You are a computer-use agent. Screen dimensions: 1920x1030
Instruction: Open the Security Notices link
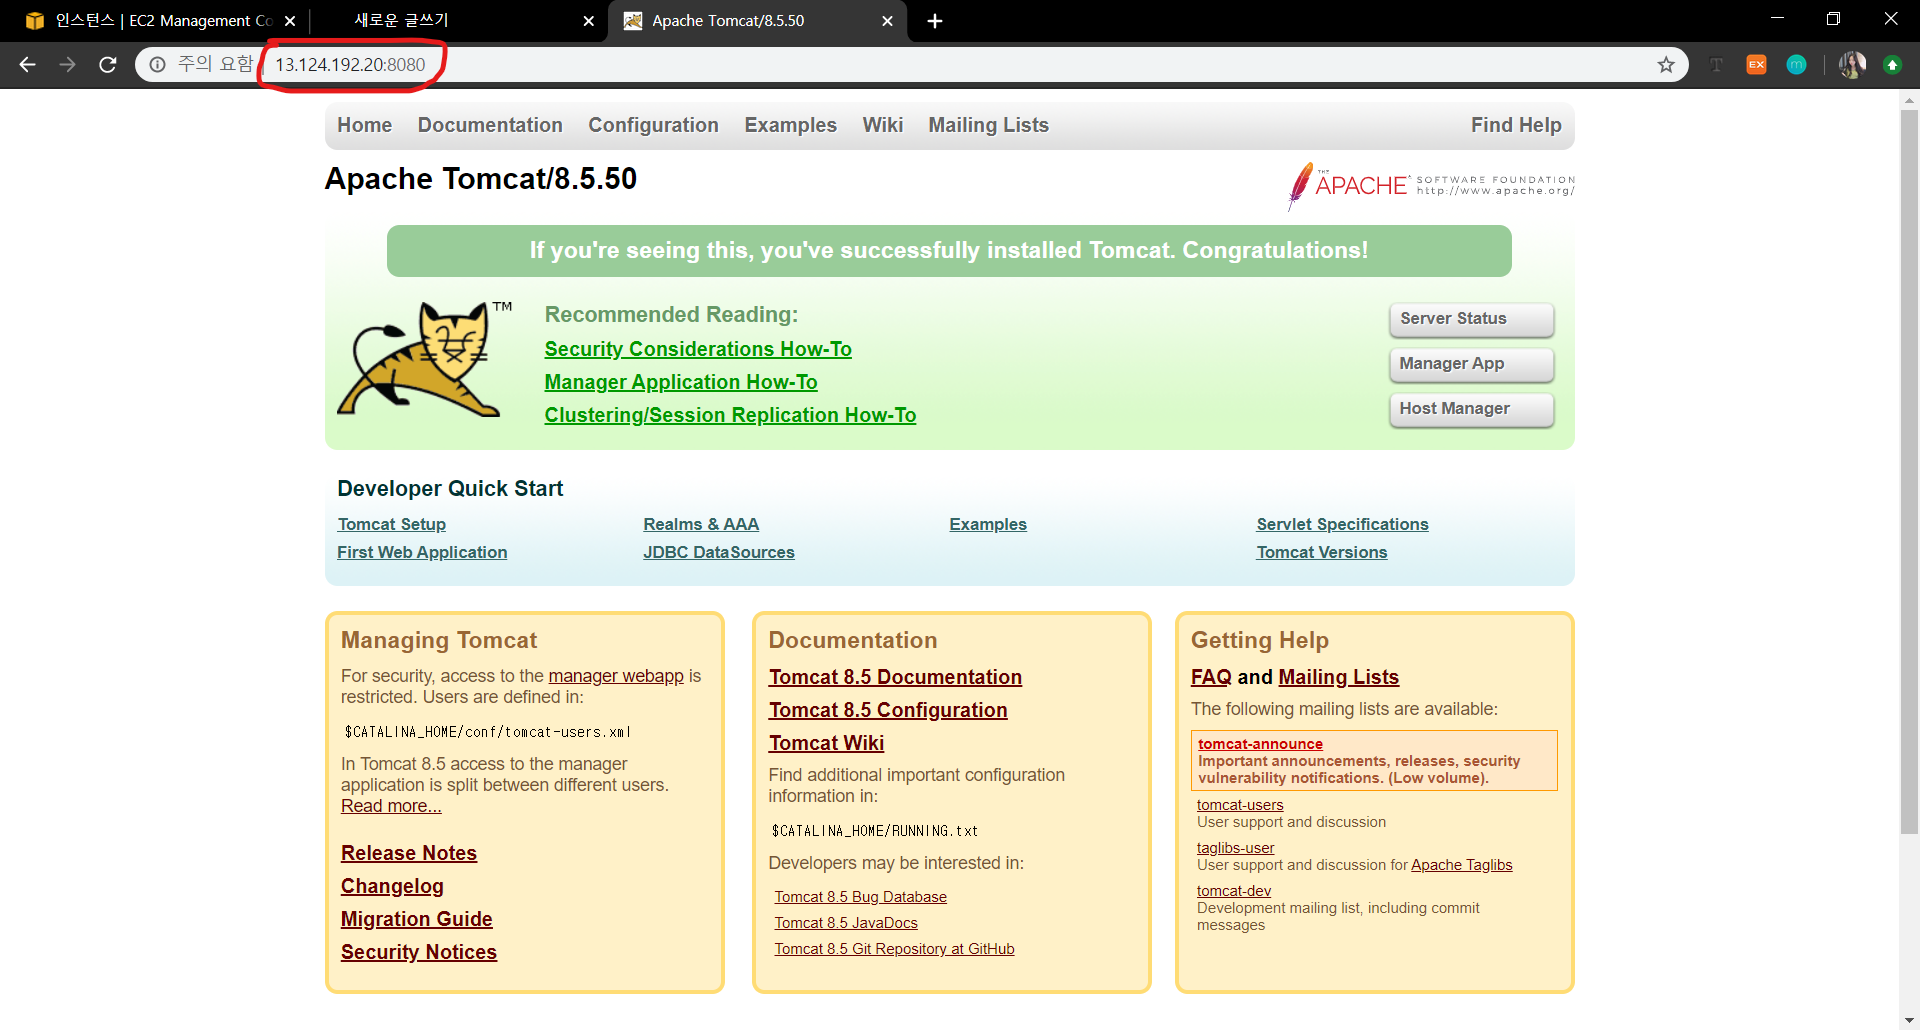(x=419, y=952)
